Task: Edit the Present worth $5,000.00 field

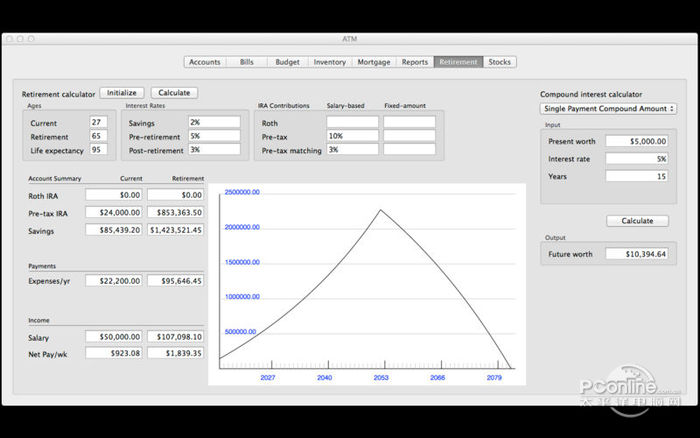Action: pyautogui.click(x=637, y=141)
